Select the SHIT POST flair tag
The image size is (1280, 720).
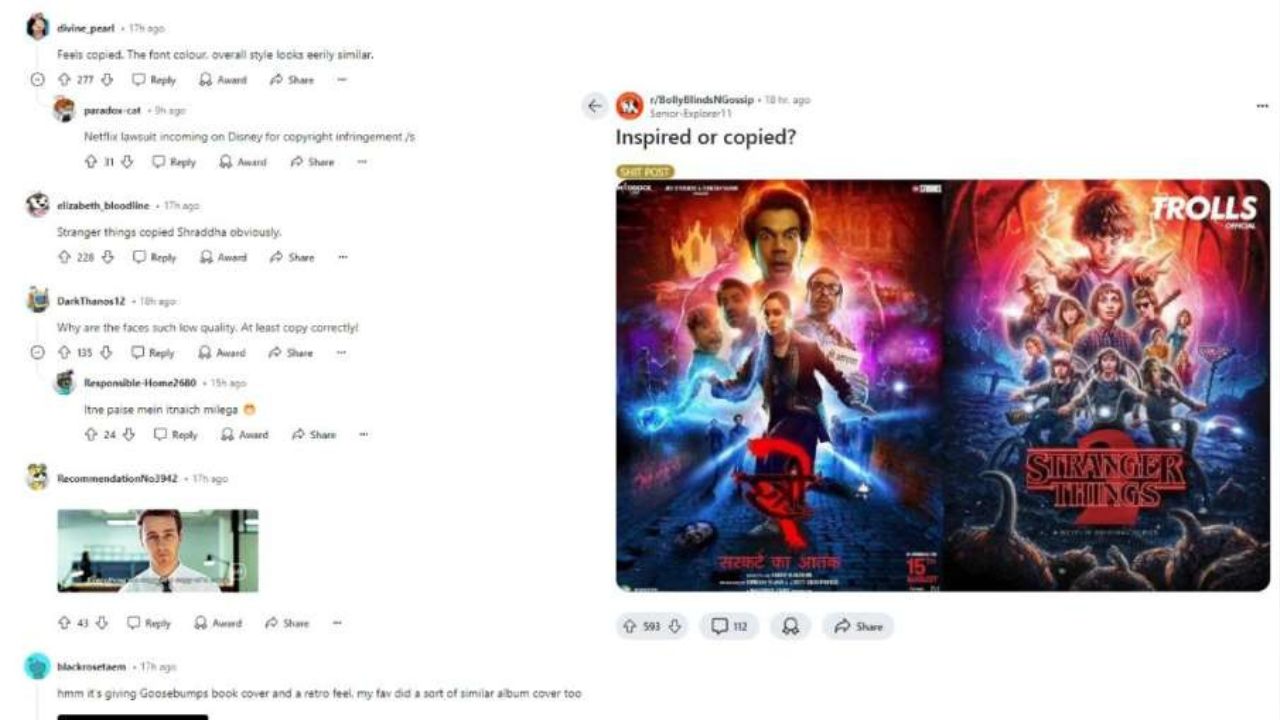click(x=645, y=172)
